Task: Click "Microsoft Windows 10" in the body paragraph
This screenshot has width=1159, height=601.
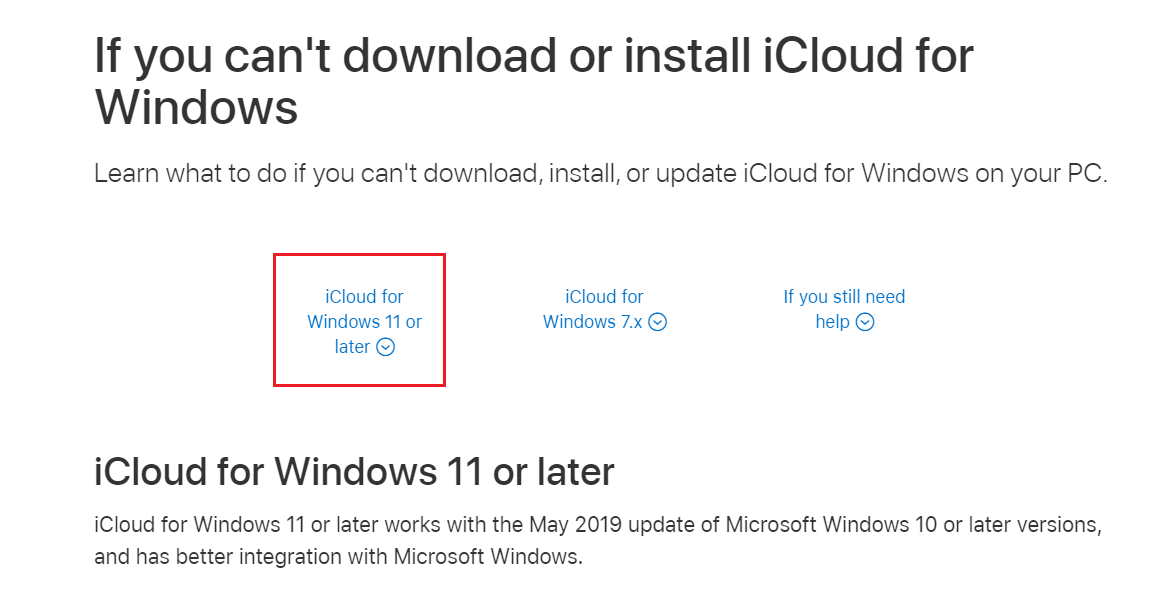Action: (831, 525)
